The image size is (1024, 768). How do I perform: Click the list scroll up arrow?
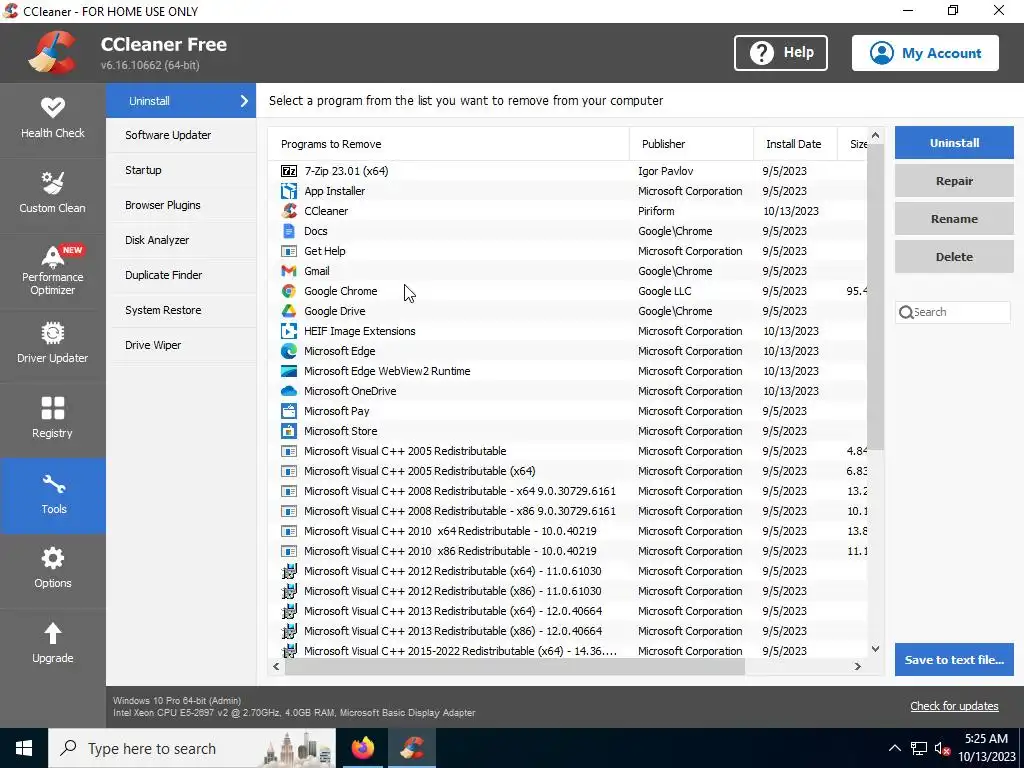click(875, 135)
